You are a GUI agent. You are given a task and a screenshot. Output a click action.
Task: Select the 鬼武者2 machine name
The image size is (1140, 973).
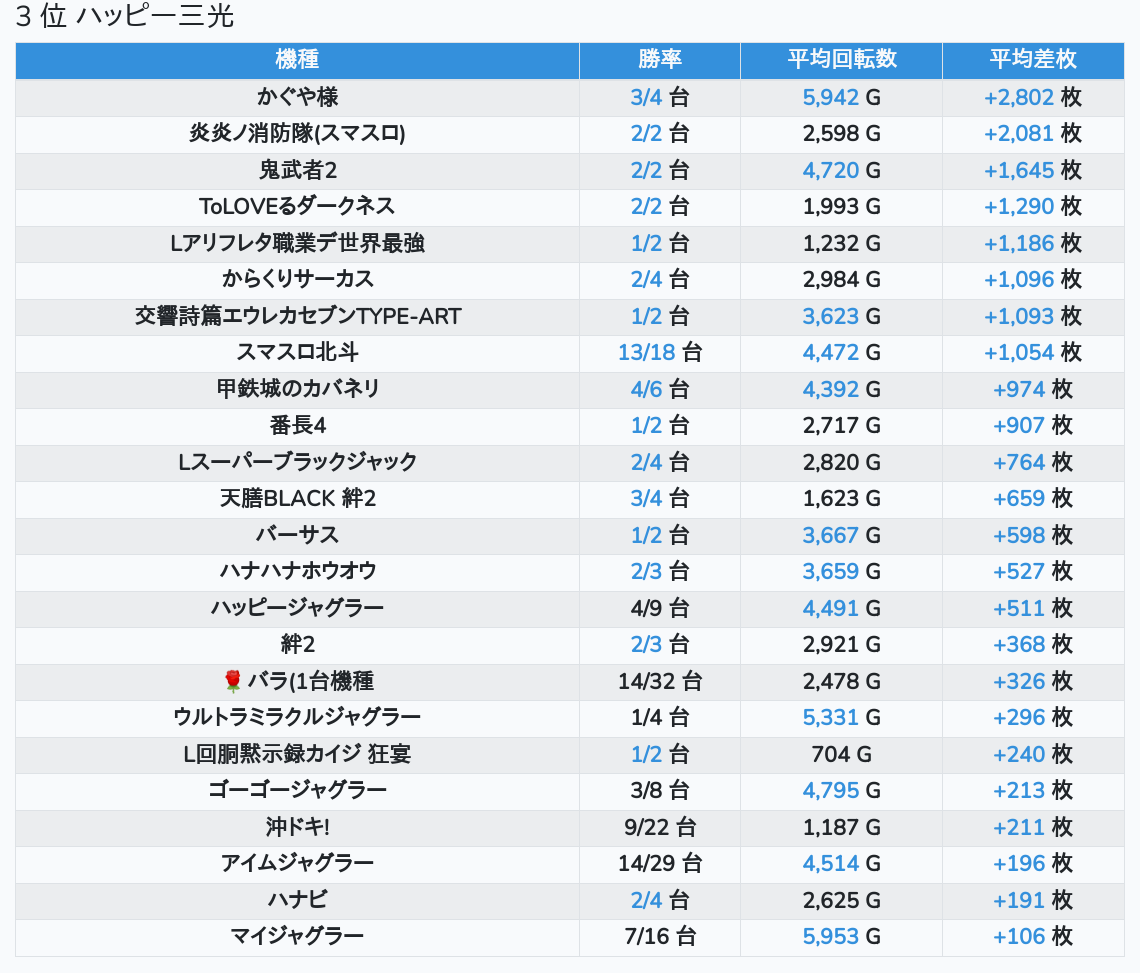pyautogui.click(x=297, y=170)
